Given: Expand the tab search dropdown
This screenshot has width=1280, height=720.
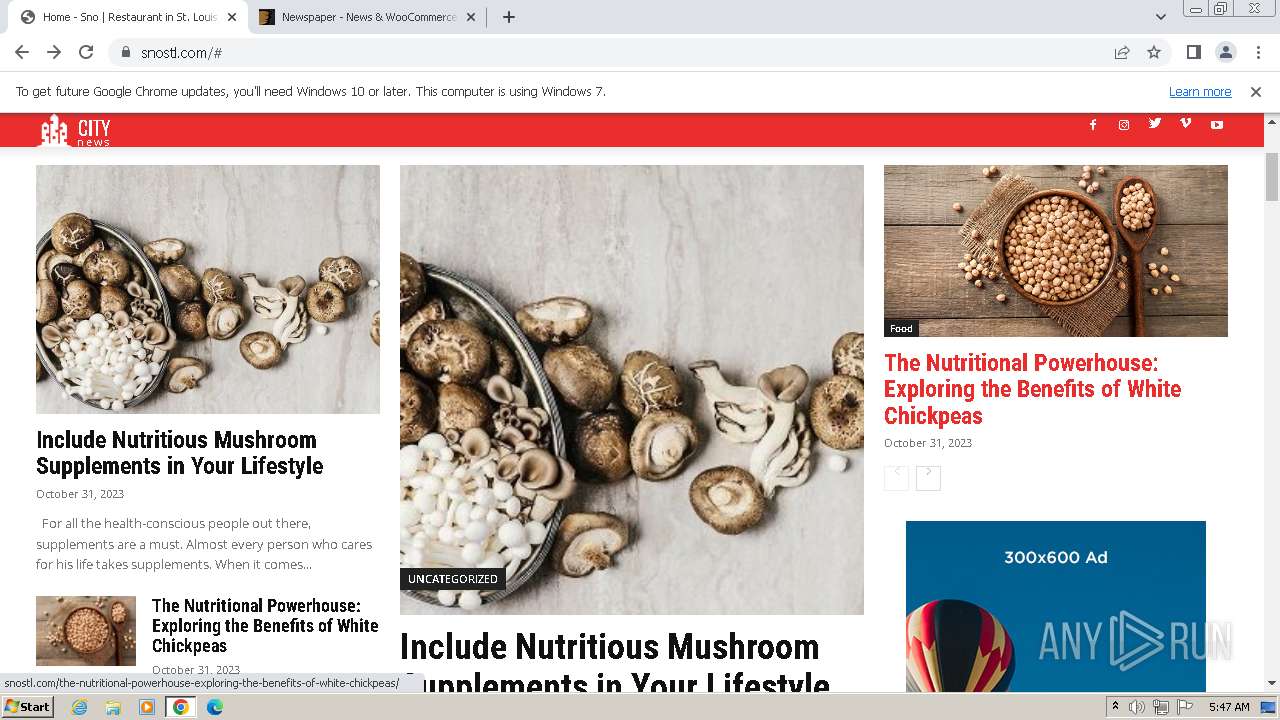Looking at the screenshot, I should [x=1161, y=17].
